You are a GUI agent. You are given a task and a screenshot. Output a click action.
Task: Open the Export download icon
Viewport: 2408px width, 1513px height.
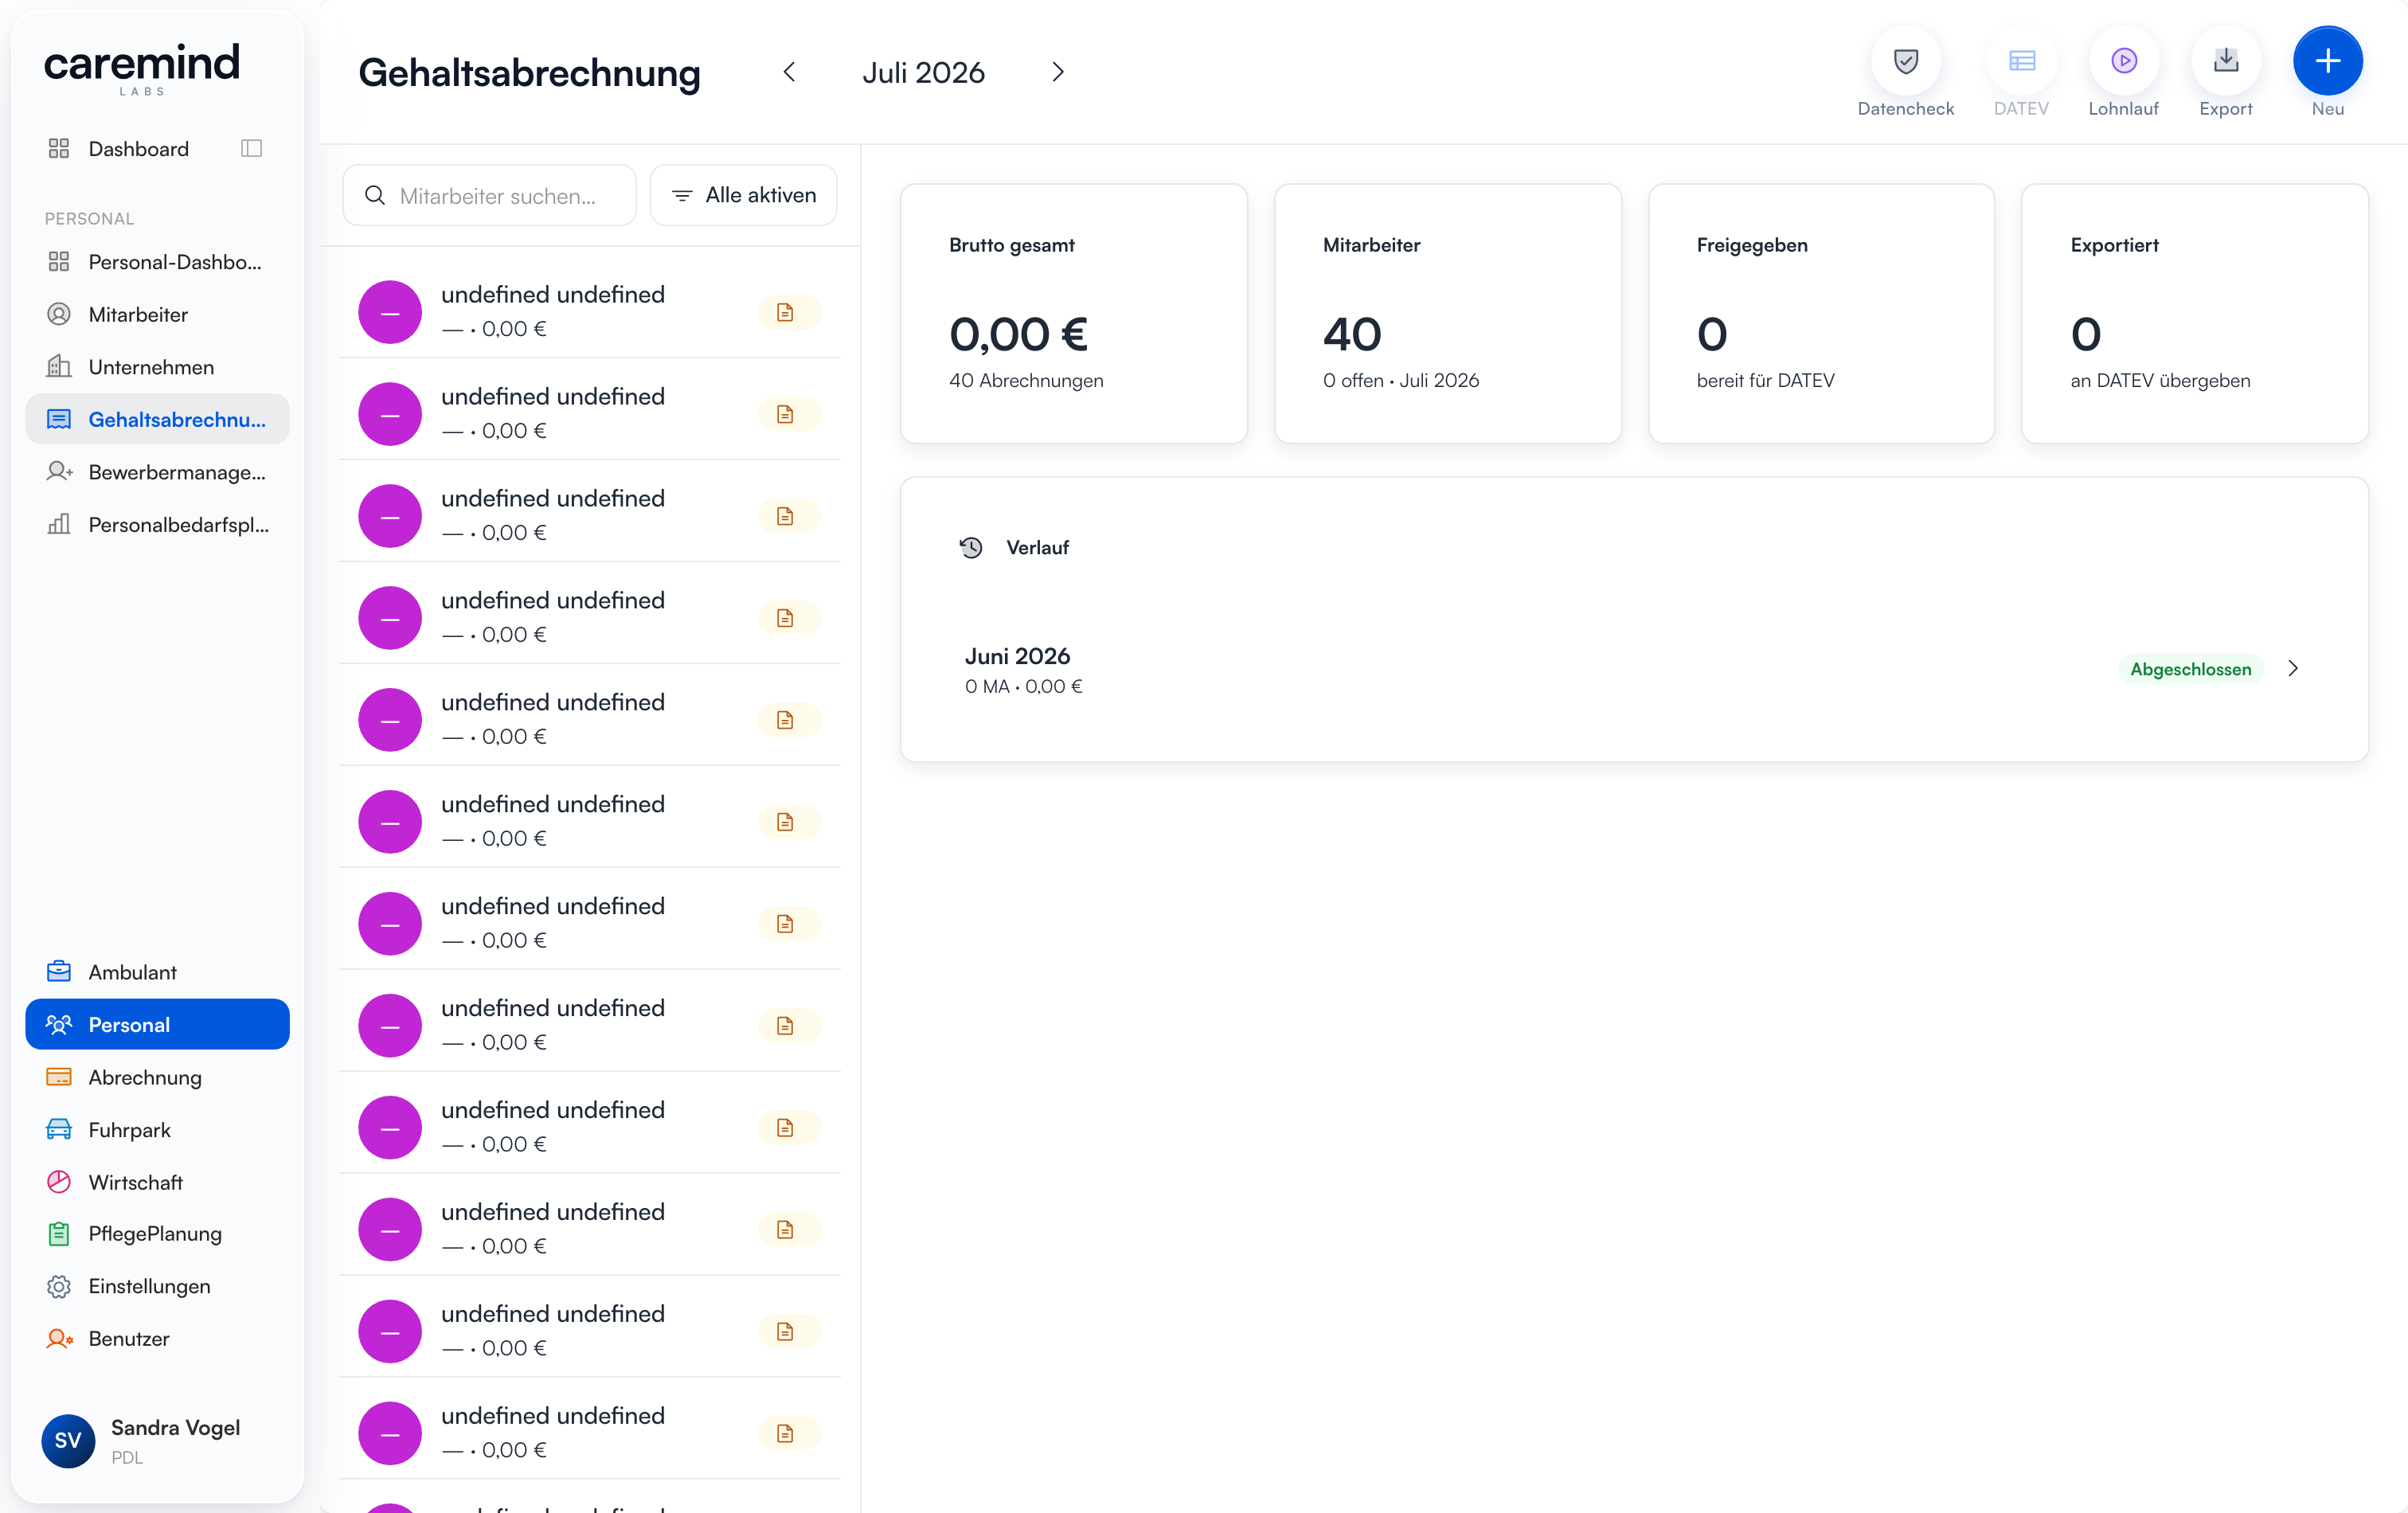(x=2225, y=62)
